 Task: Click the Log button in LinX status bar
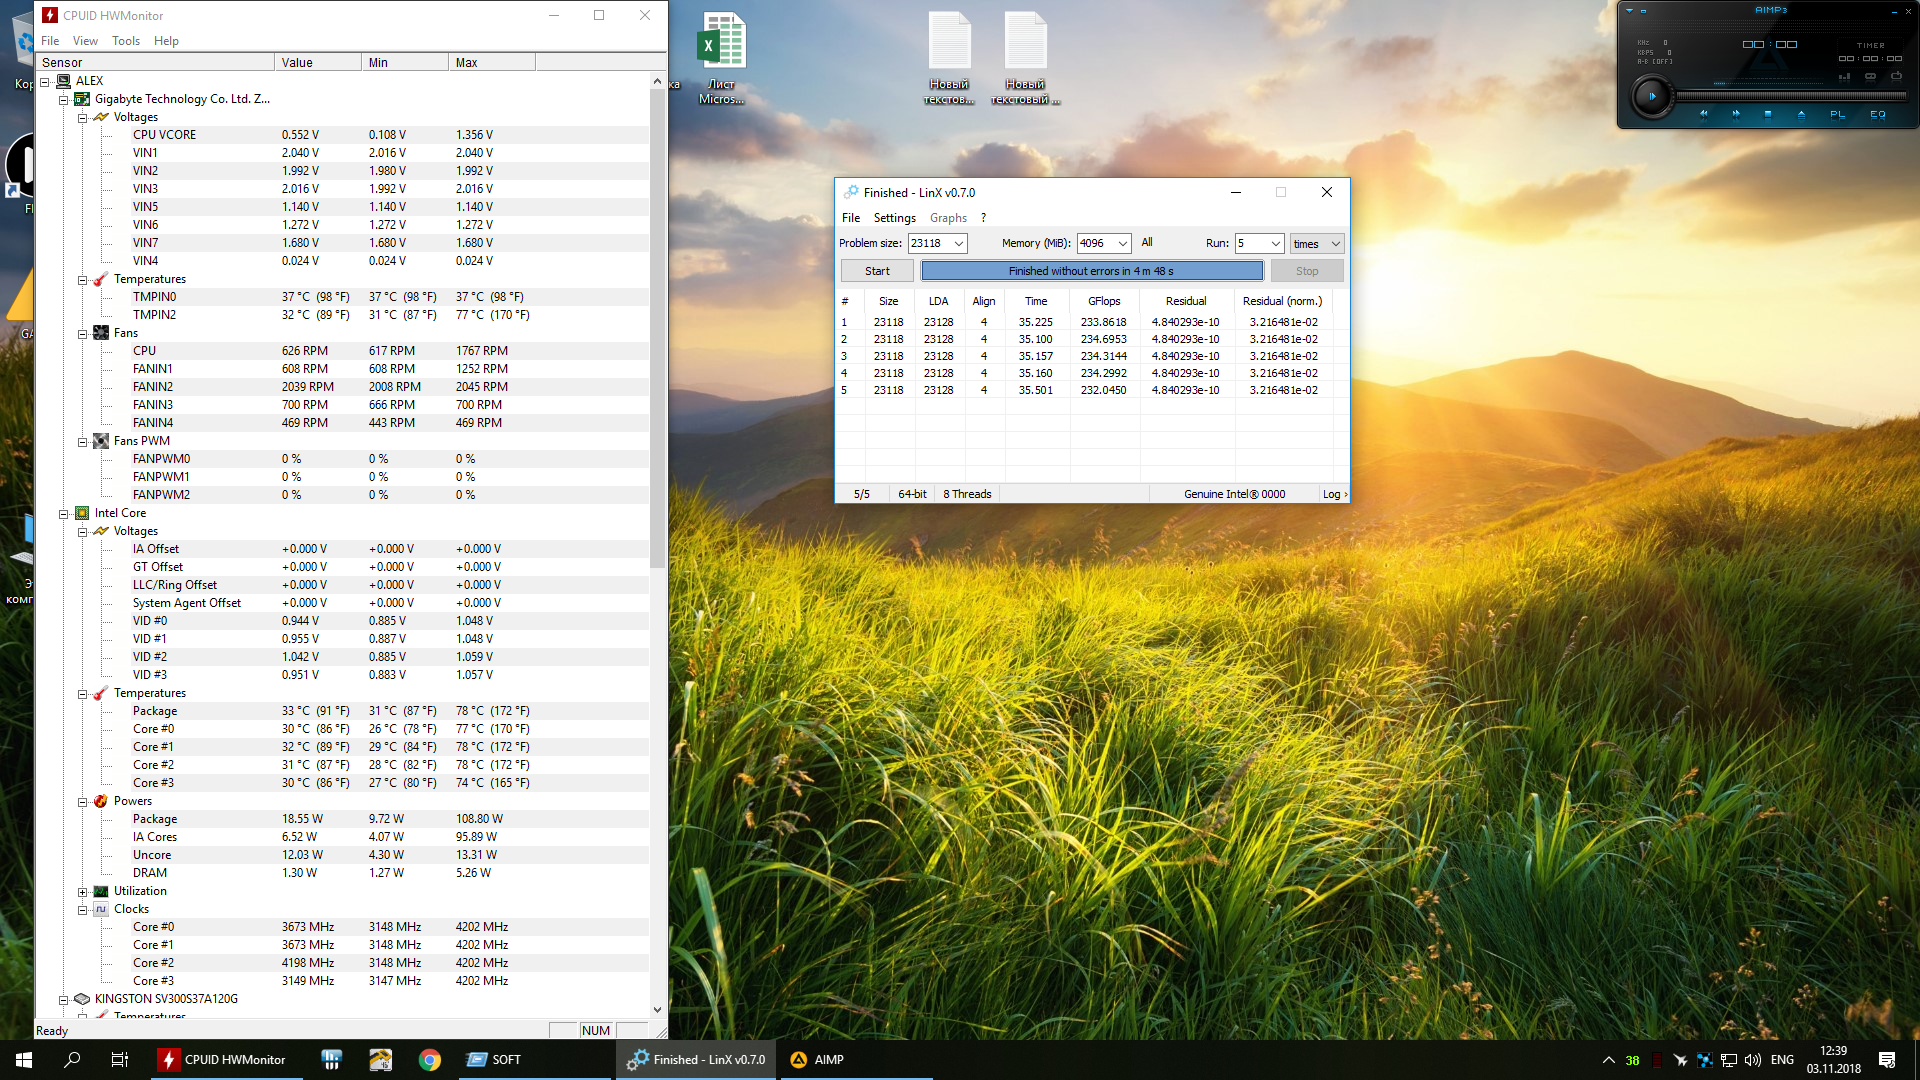click(x=1334, y=494)
